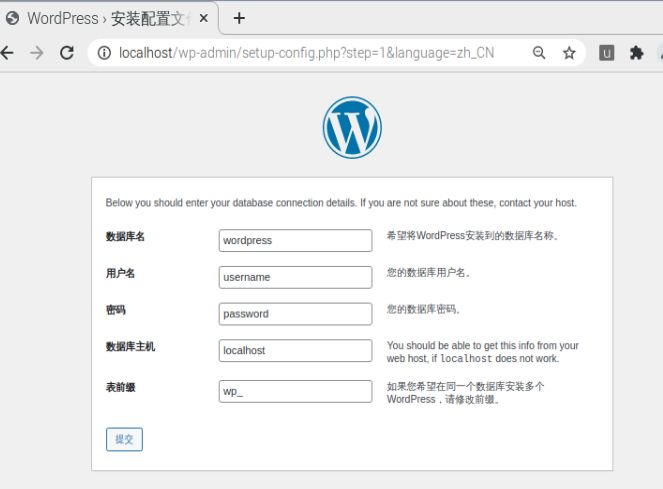Focus the address bar URL text
The width and height of the screenshot is (663, 489).
[307, 53]
